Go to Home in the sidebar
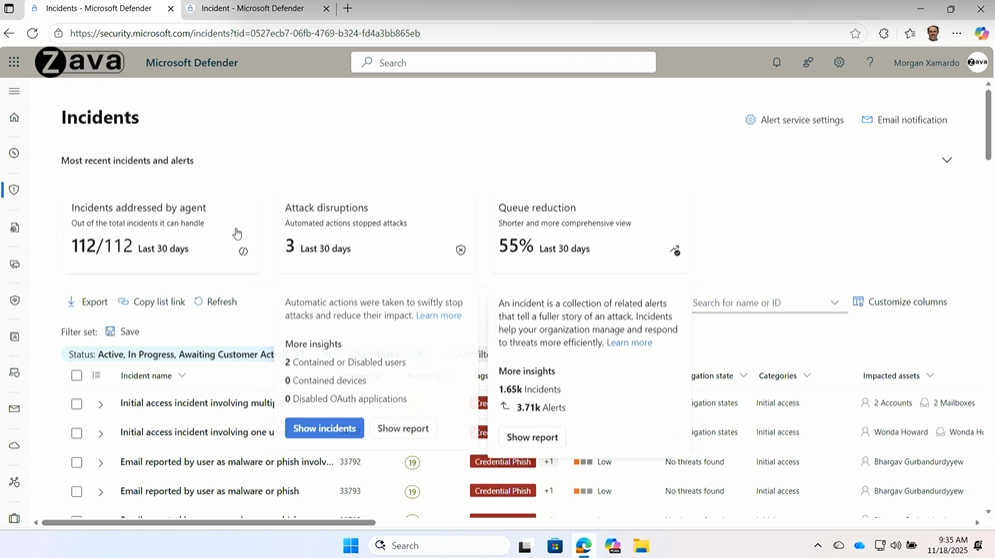 click(x=14, y=117)
